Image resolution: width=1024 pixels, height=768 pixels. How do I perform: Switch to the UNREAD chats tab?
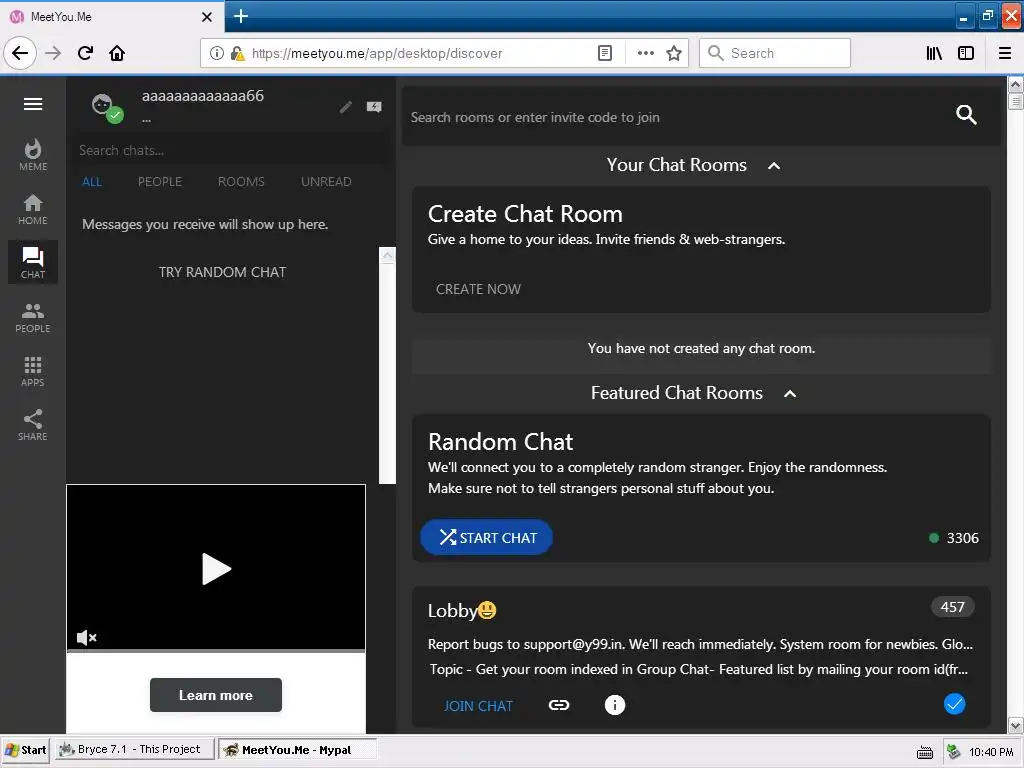326,182
